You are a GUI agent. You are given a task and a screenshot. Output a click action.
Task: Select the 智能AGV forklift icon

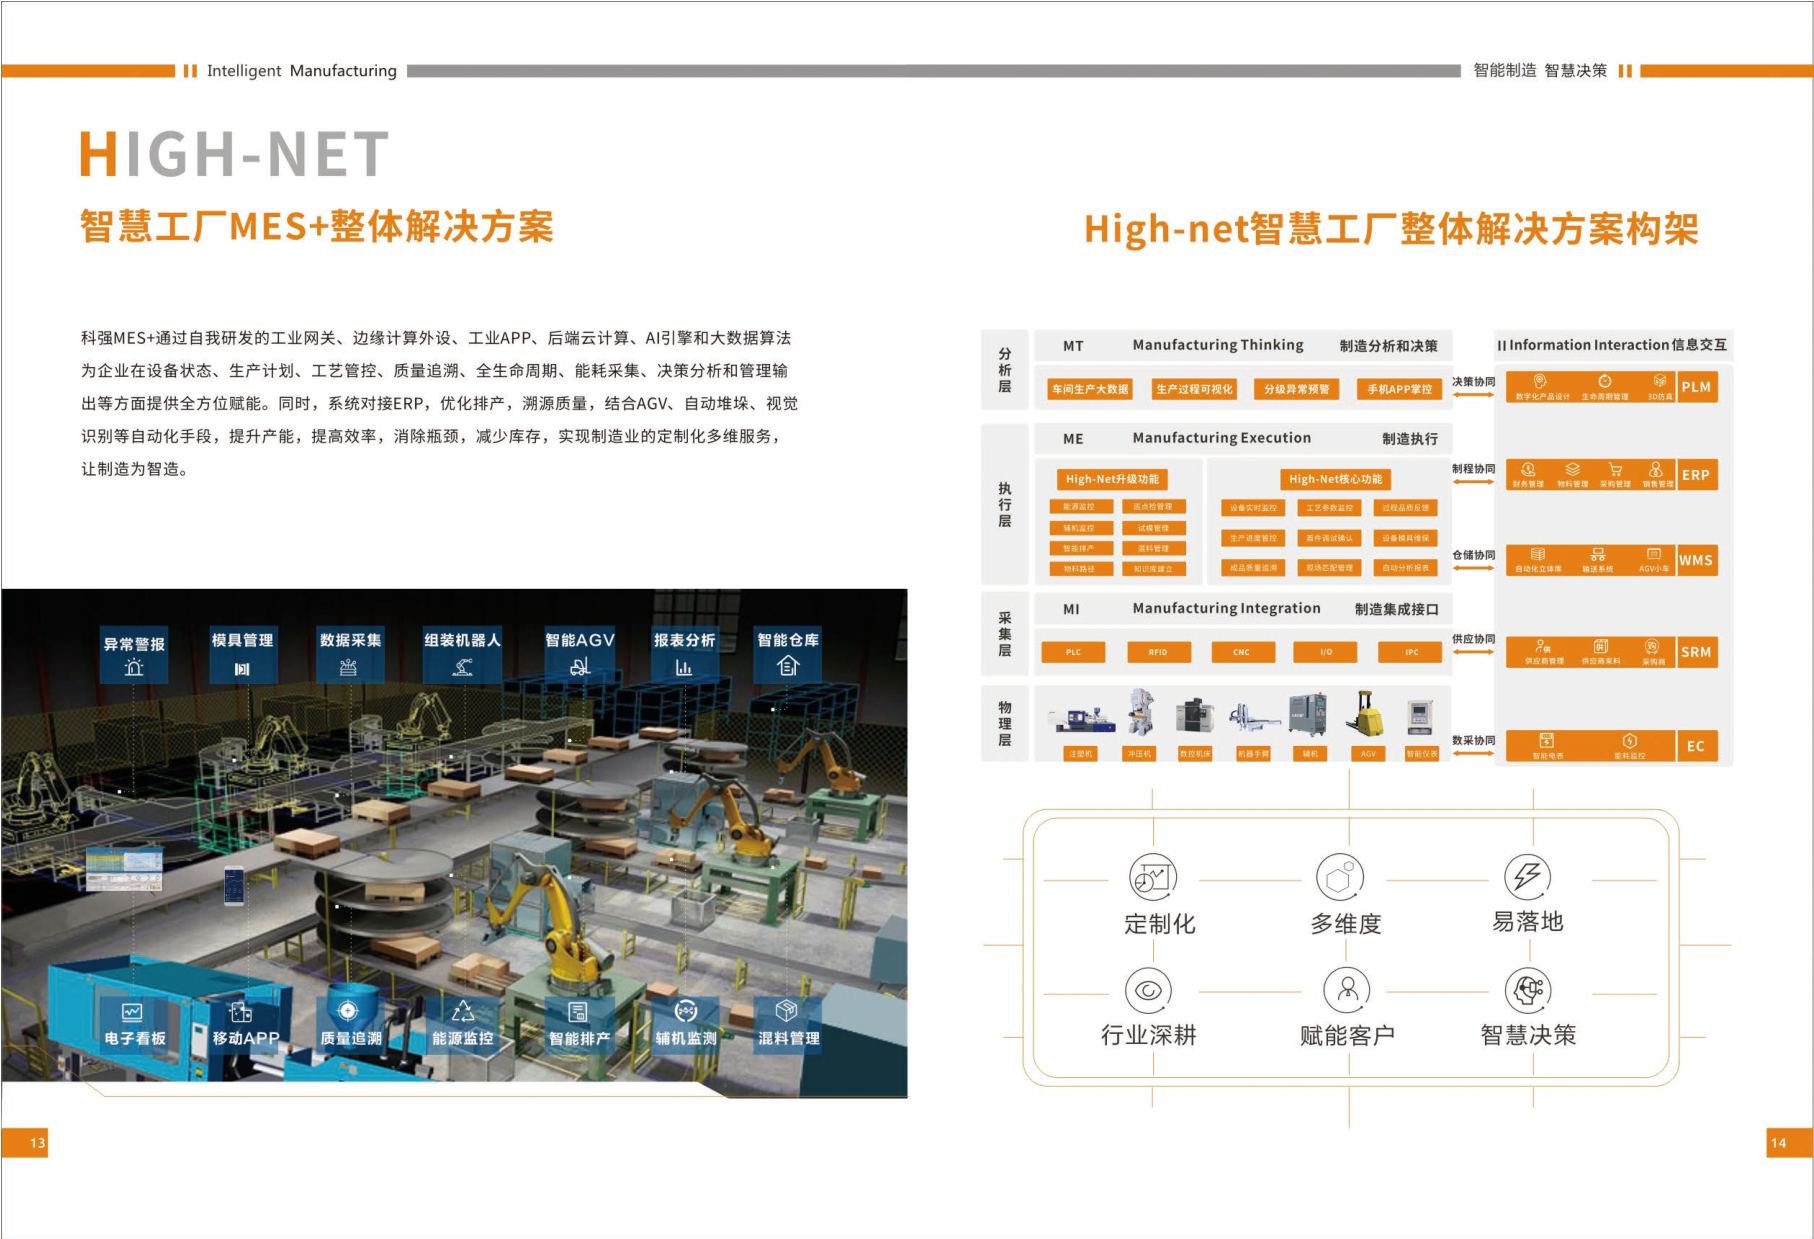point(580,667)
